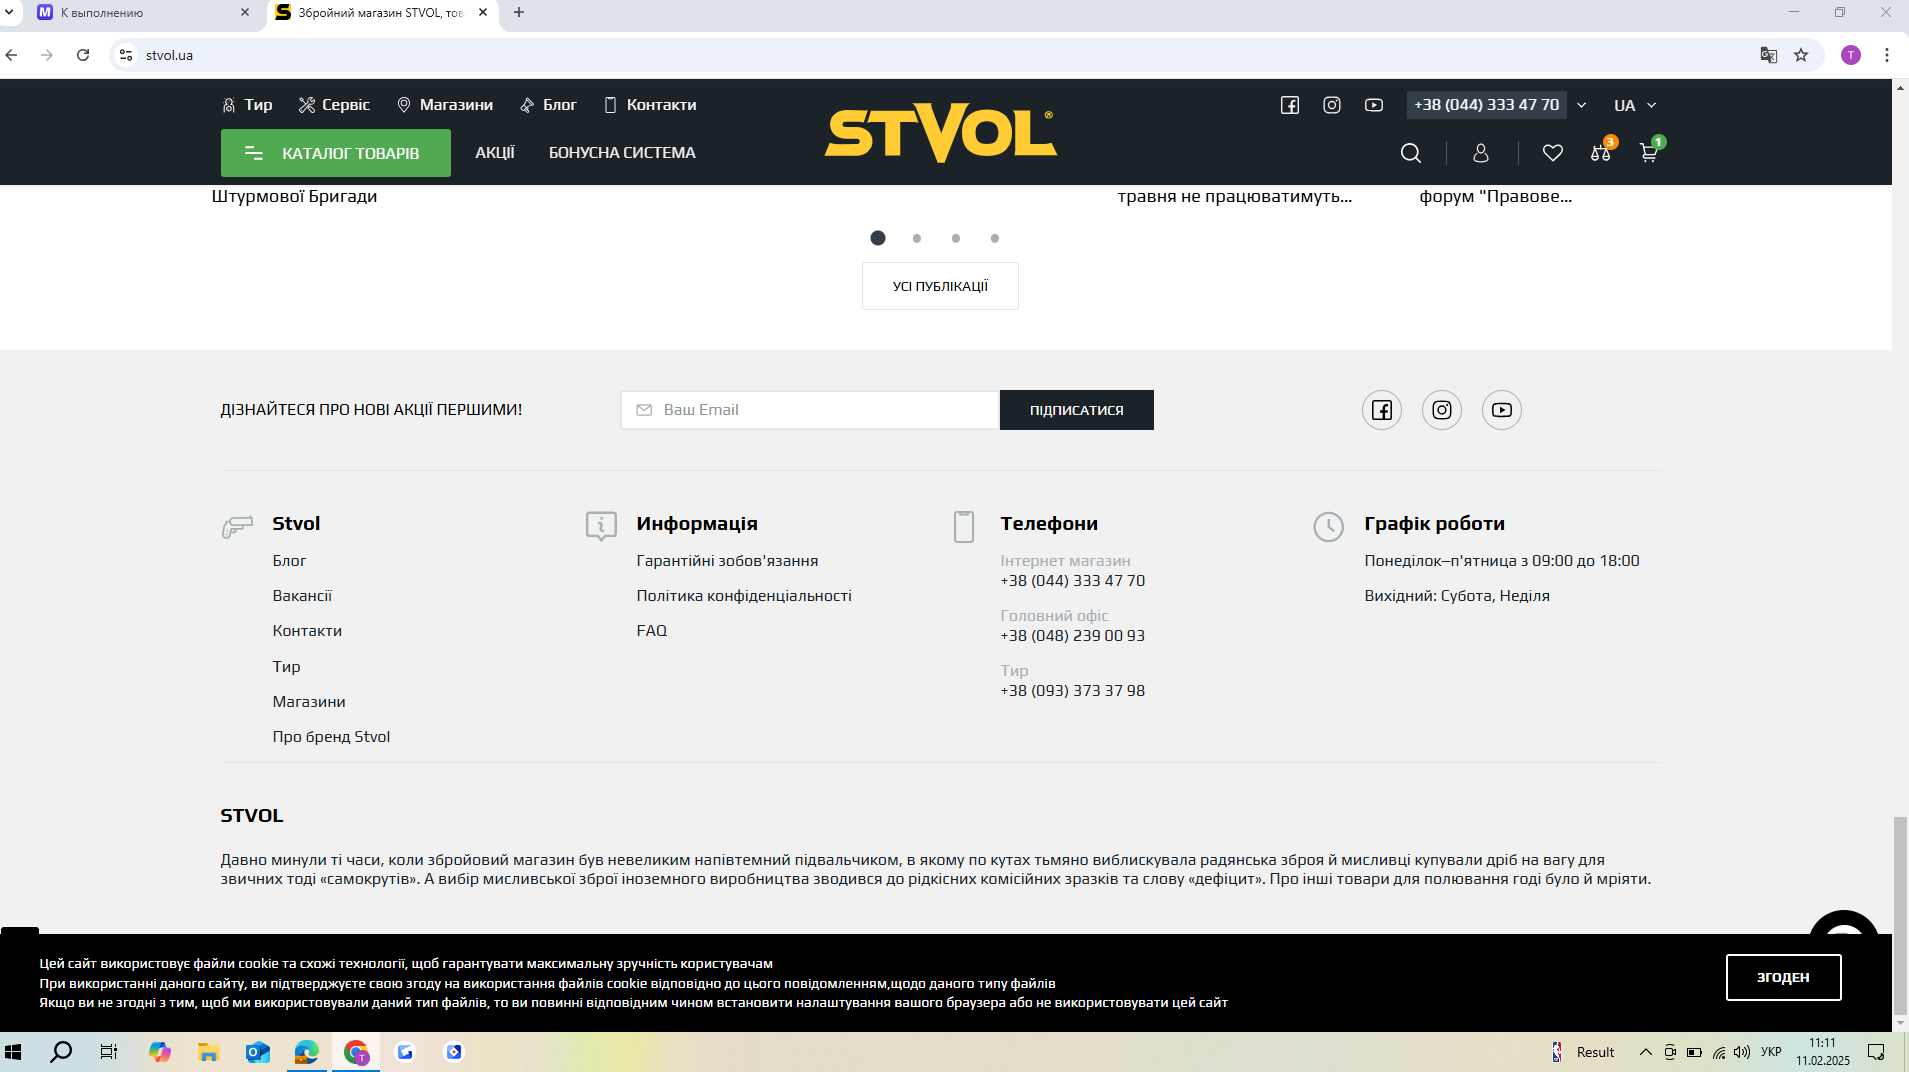
Task: Open the Windows Start menu
Action: click(13, 1052)
